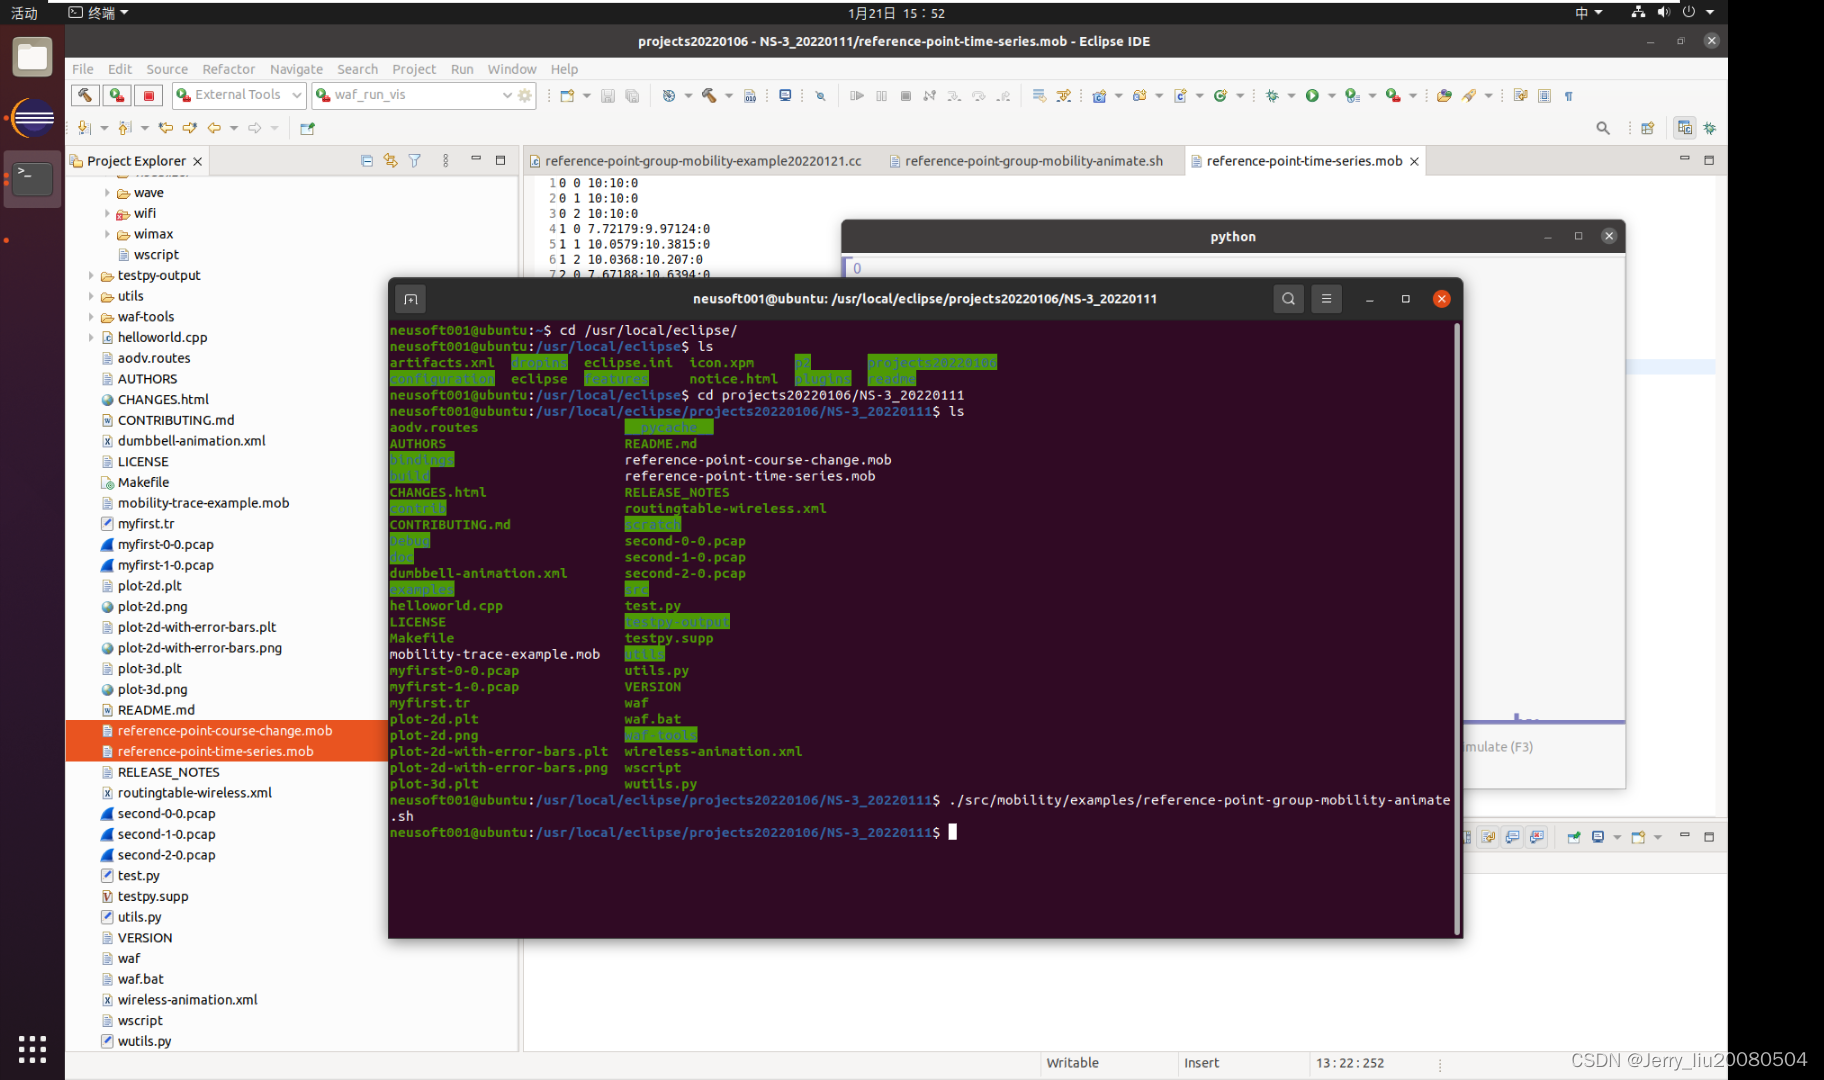Open the File menu
This screenshot has height=1080, width=1824.
83,69
